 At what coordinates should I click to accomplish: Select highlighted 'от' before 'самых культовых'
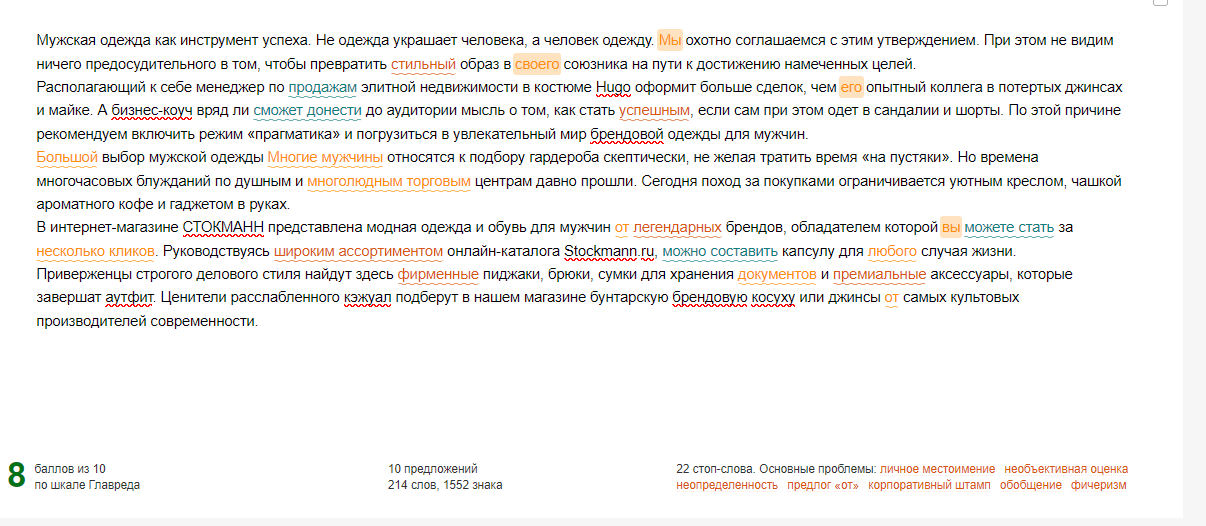(x=891, y=297)
